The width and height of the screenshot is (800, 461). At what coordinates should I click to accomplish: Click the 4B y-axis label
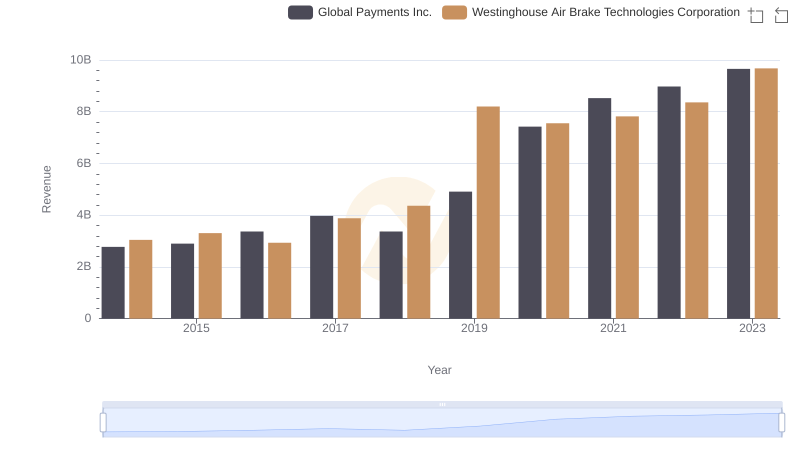(84, 215)
